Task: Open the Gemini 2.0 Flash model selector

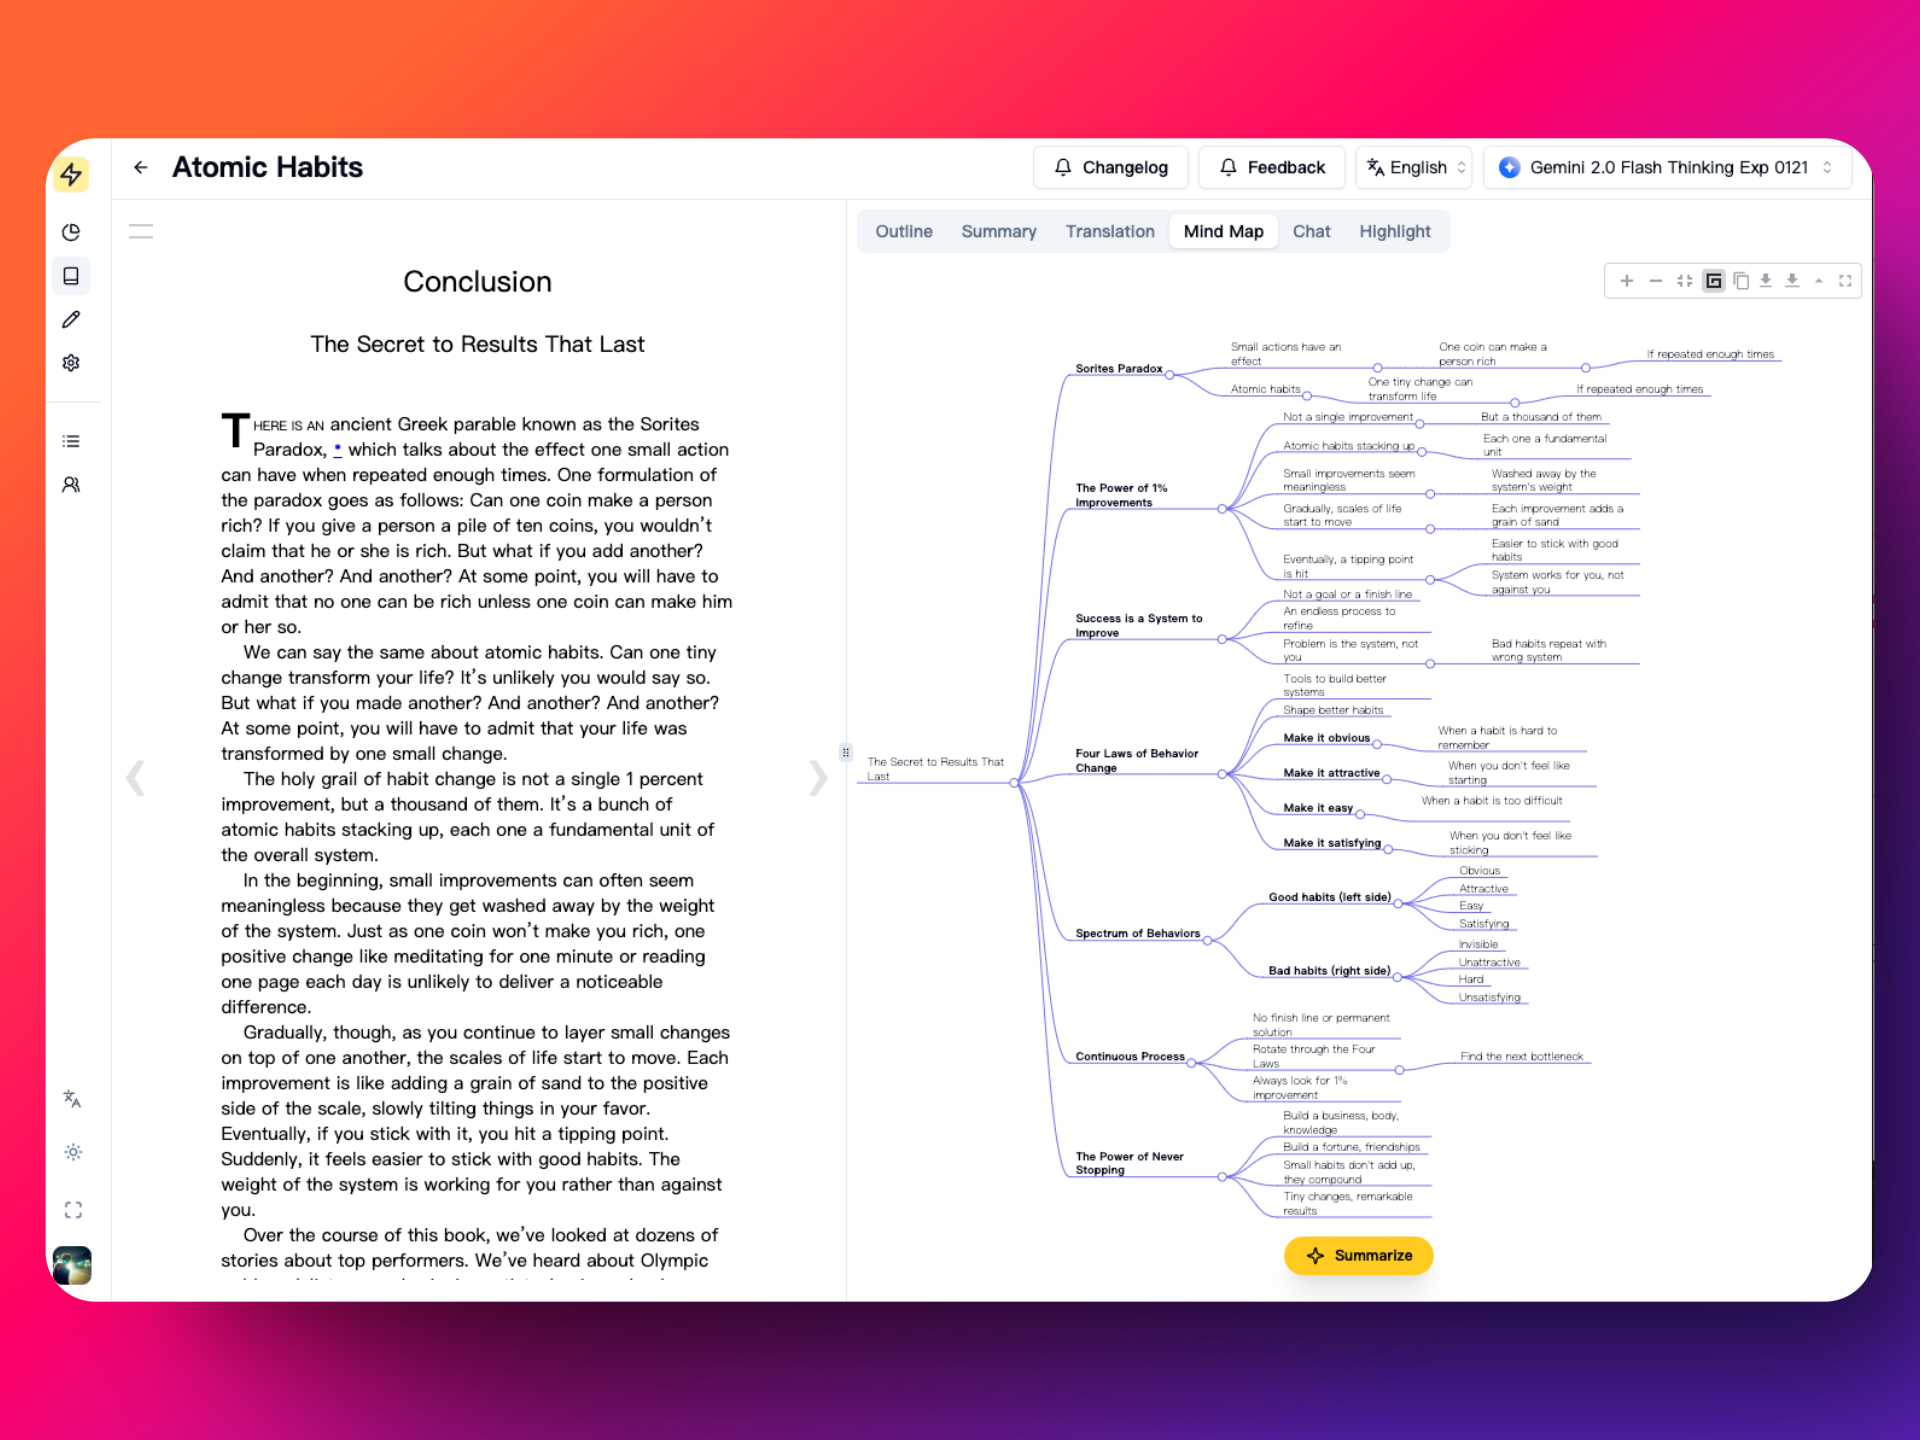Action: click(1667, 167)
